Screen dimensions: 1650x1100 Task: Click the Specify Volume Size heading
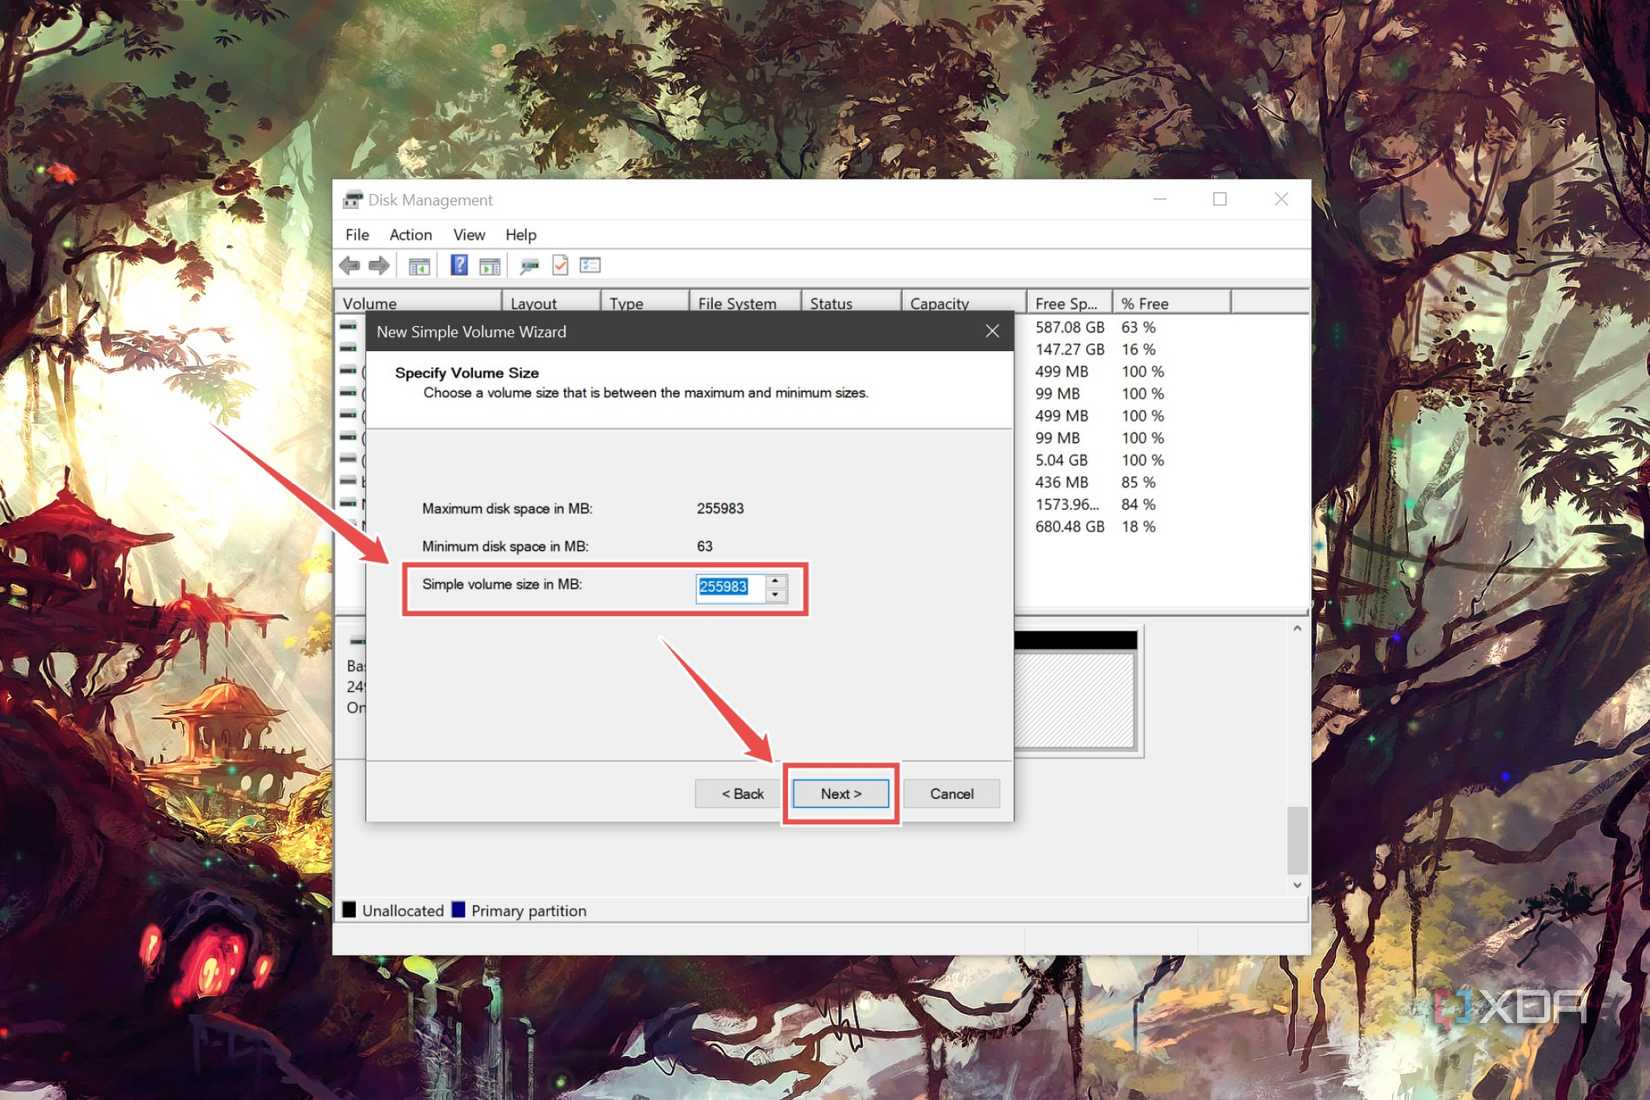pos(467,373)
